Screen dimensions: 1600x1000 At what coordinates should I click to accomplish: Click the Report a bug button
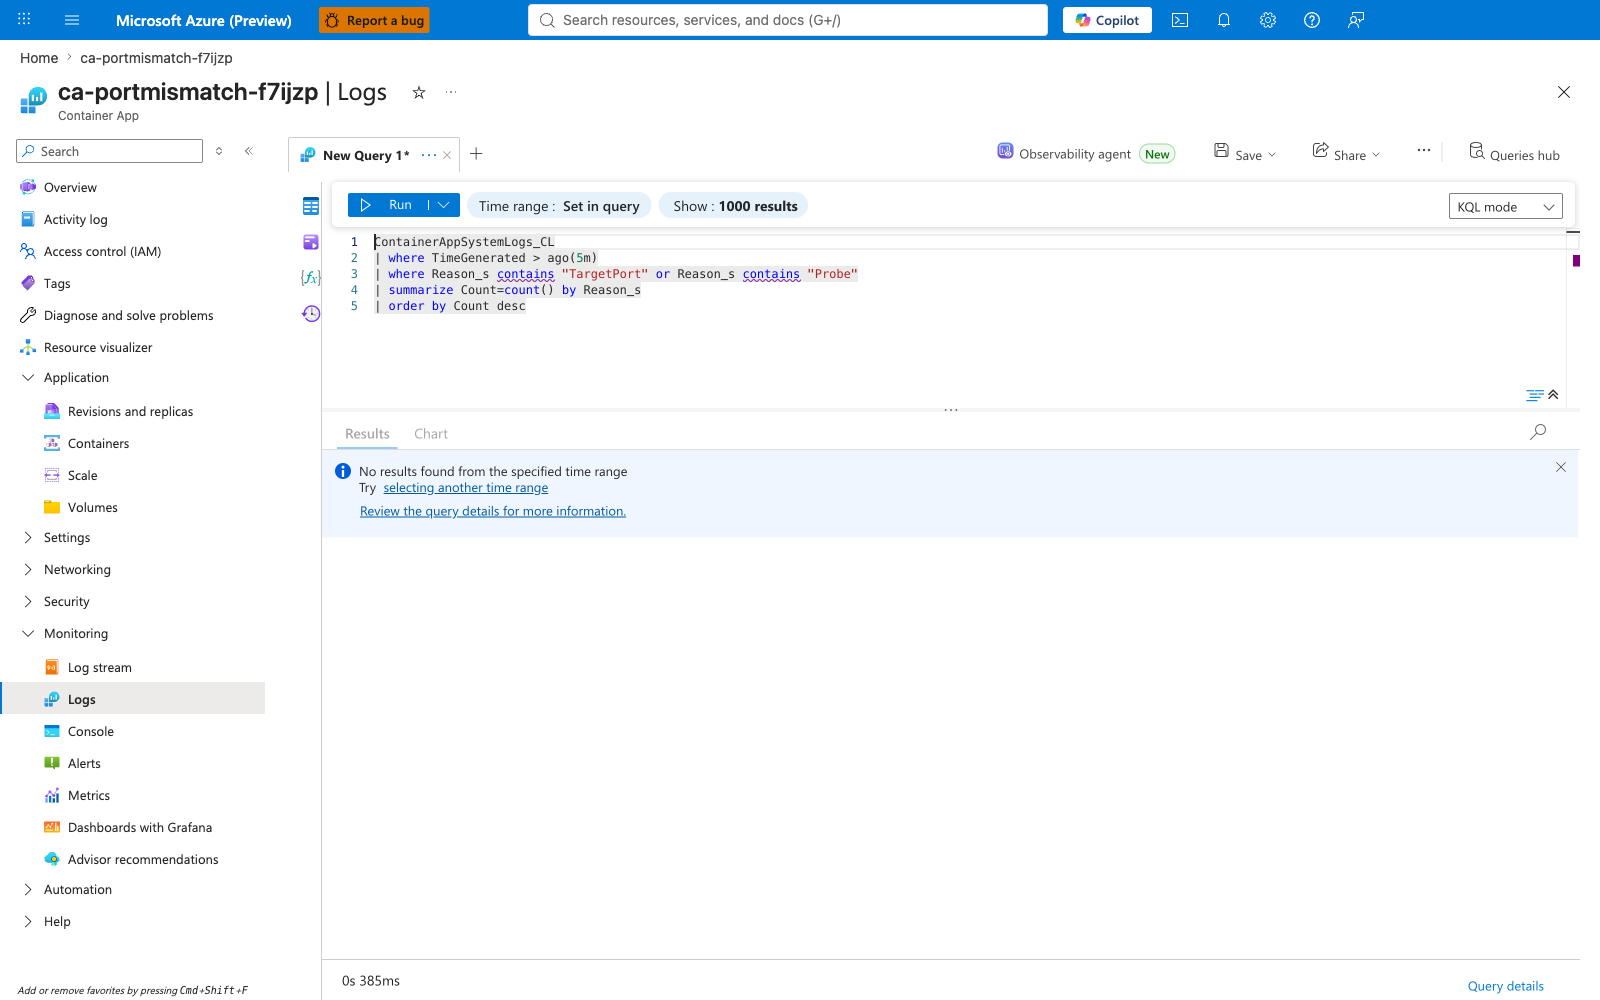tap(374, 20)
